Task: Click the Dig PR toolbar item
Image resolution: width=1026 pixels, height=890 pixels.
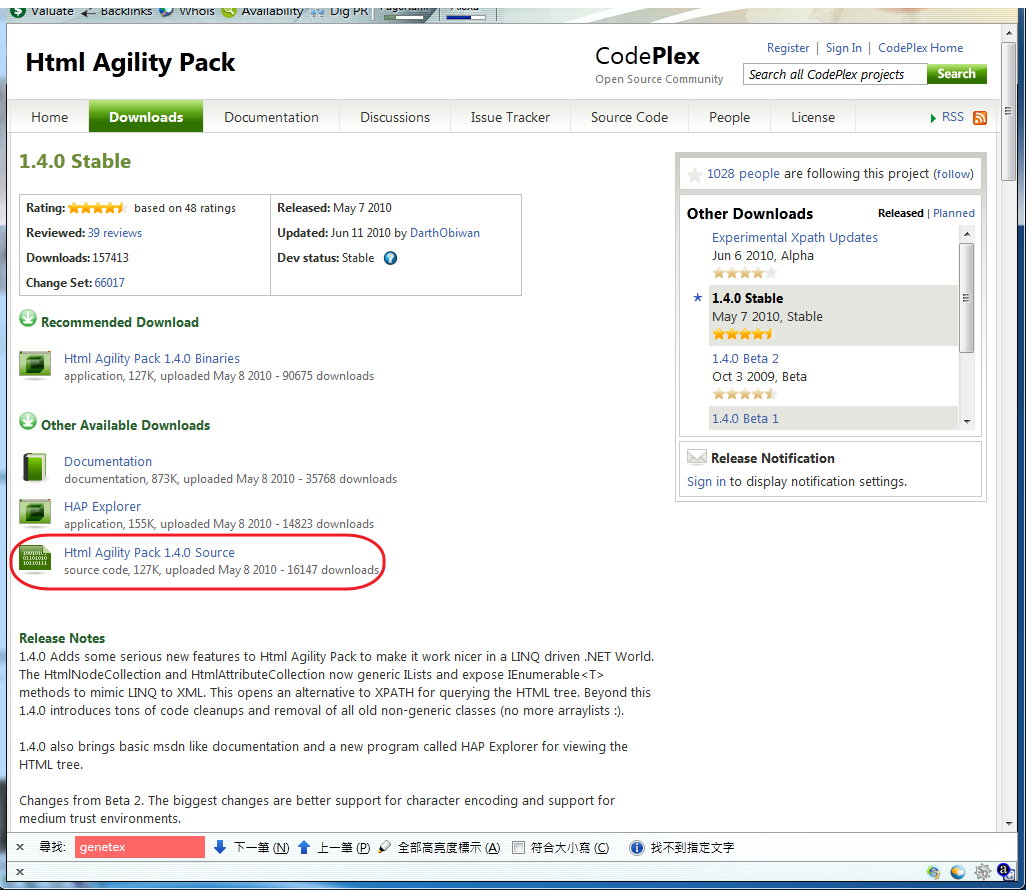Action: point(341,11)
